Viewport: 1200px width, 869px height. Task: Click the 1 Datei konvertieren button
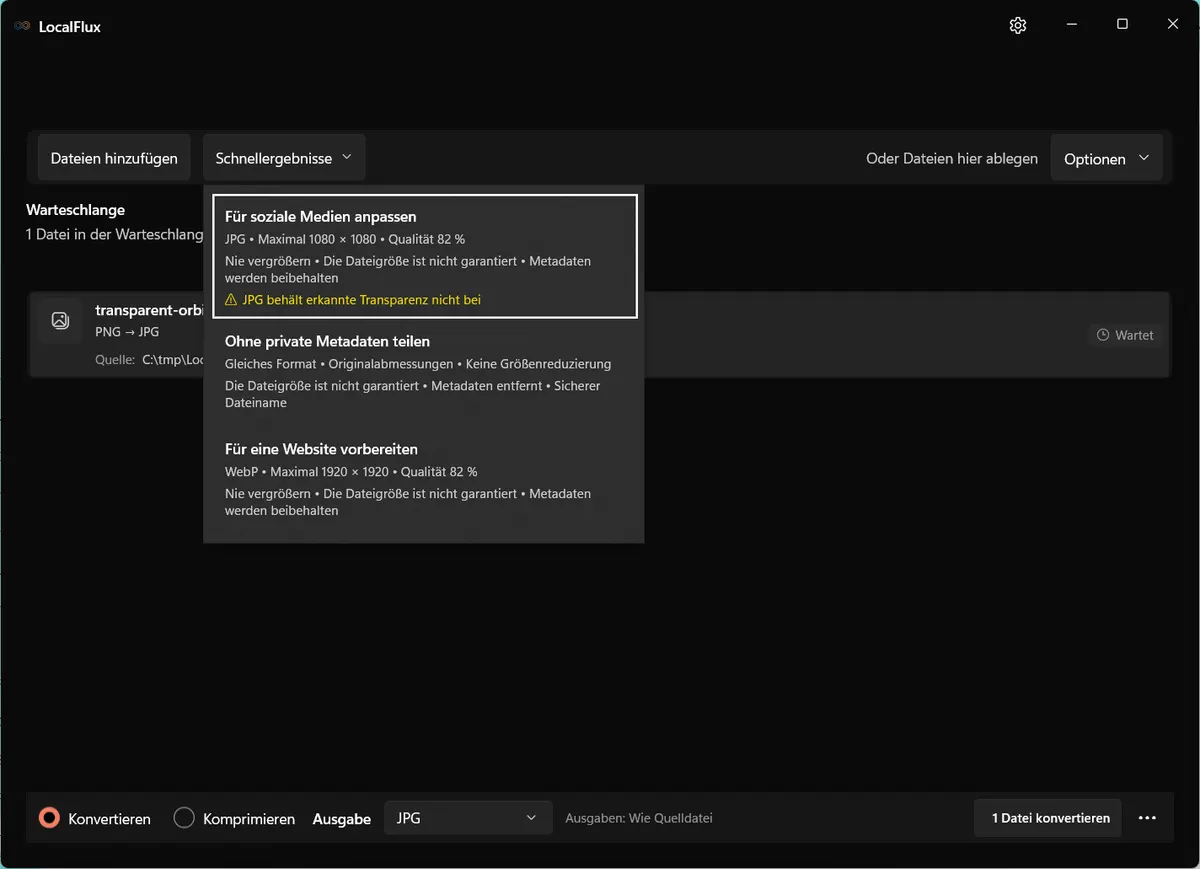[x=1048, y=818]
